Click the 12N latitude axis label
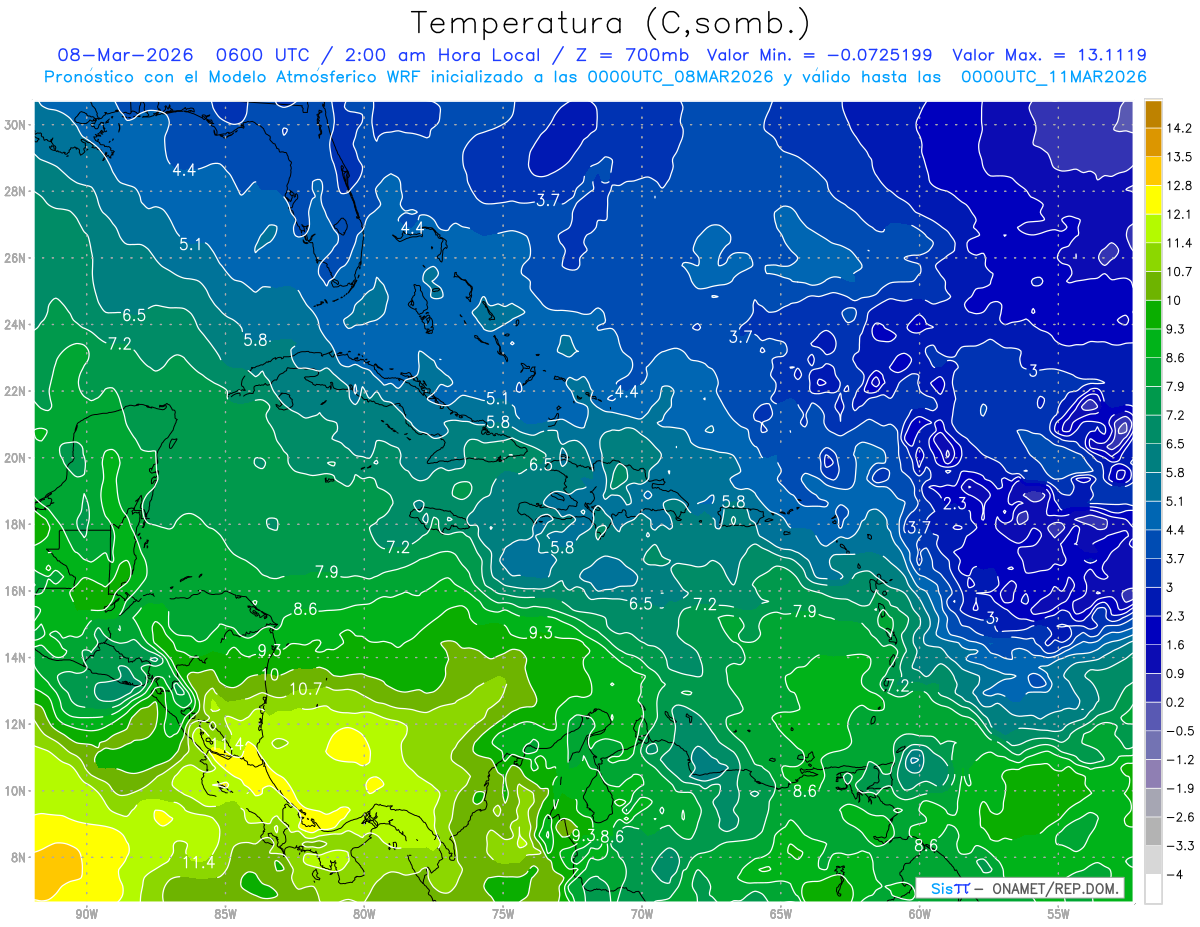The image size is (1200, 927). point(15,724)
